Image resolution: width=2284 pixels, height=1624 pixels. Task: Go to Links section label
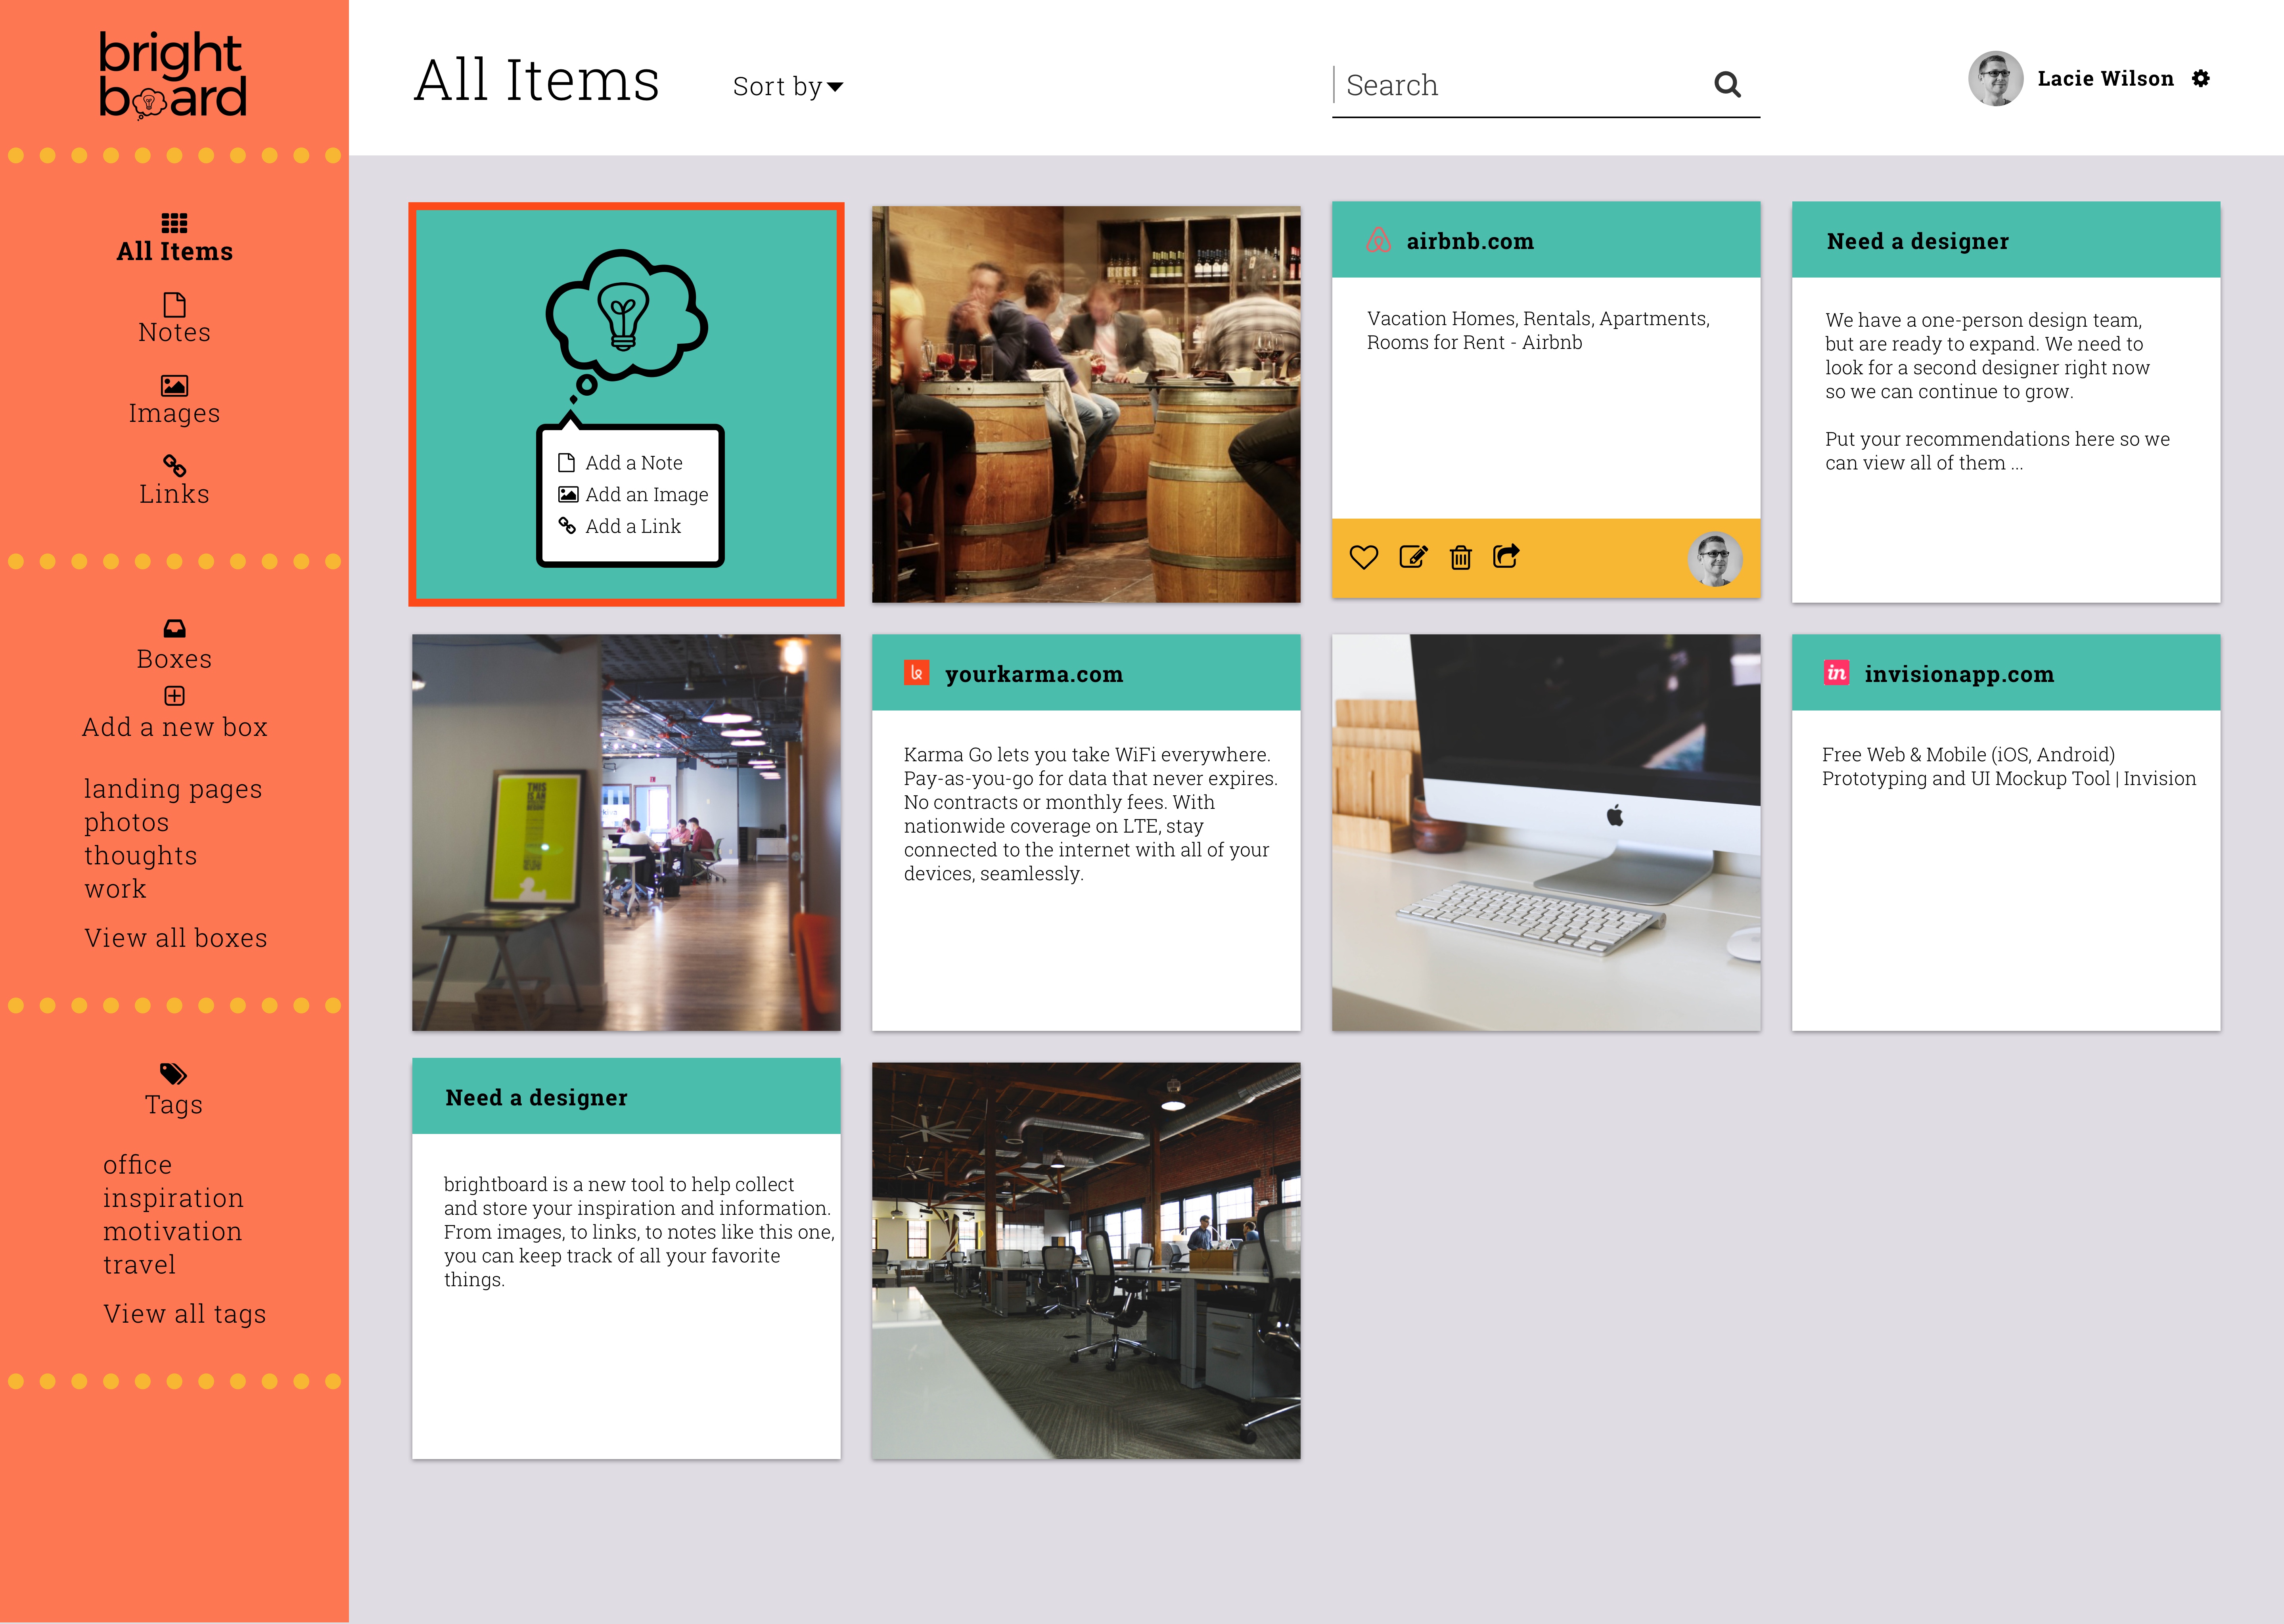(x=174, y=494)
